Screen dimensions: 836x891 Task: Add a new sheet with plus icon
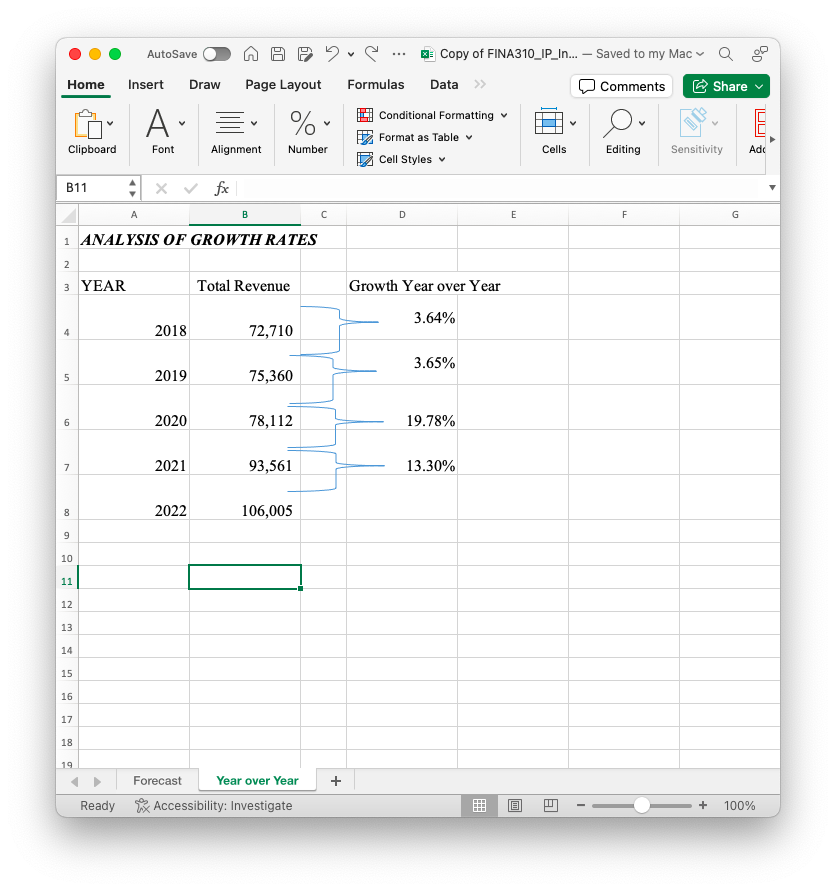(x=336, y=781)
